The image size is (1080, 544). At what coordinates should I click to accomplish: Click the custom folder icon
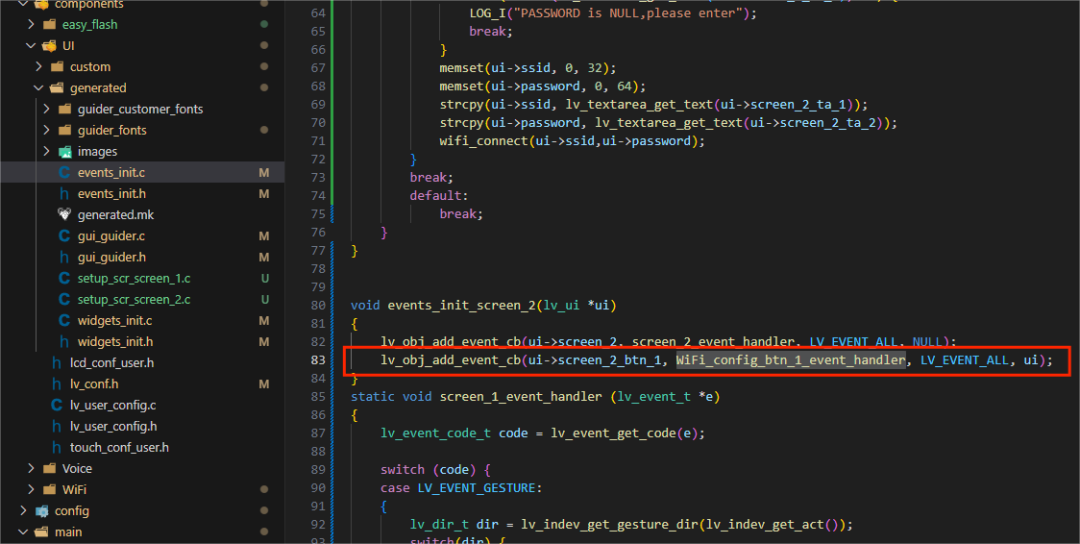tap(56, 67)
